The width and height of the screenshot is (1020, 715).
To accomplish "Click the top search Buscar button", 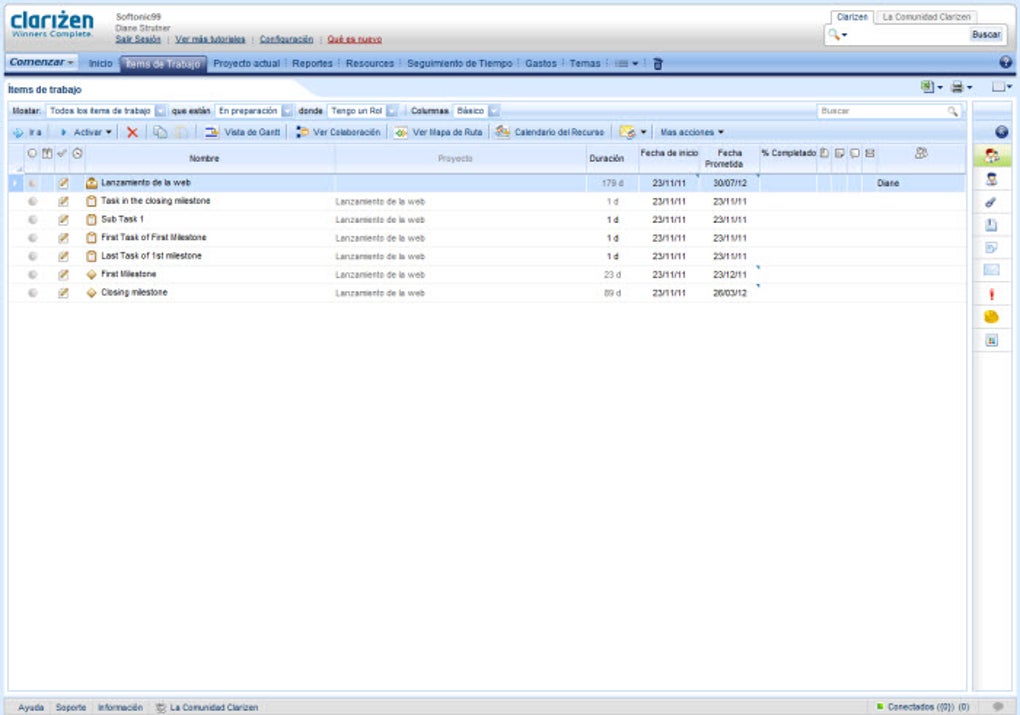I will [986, 34].
